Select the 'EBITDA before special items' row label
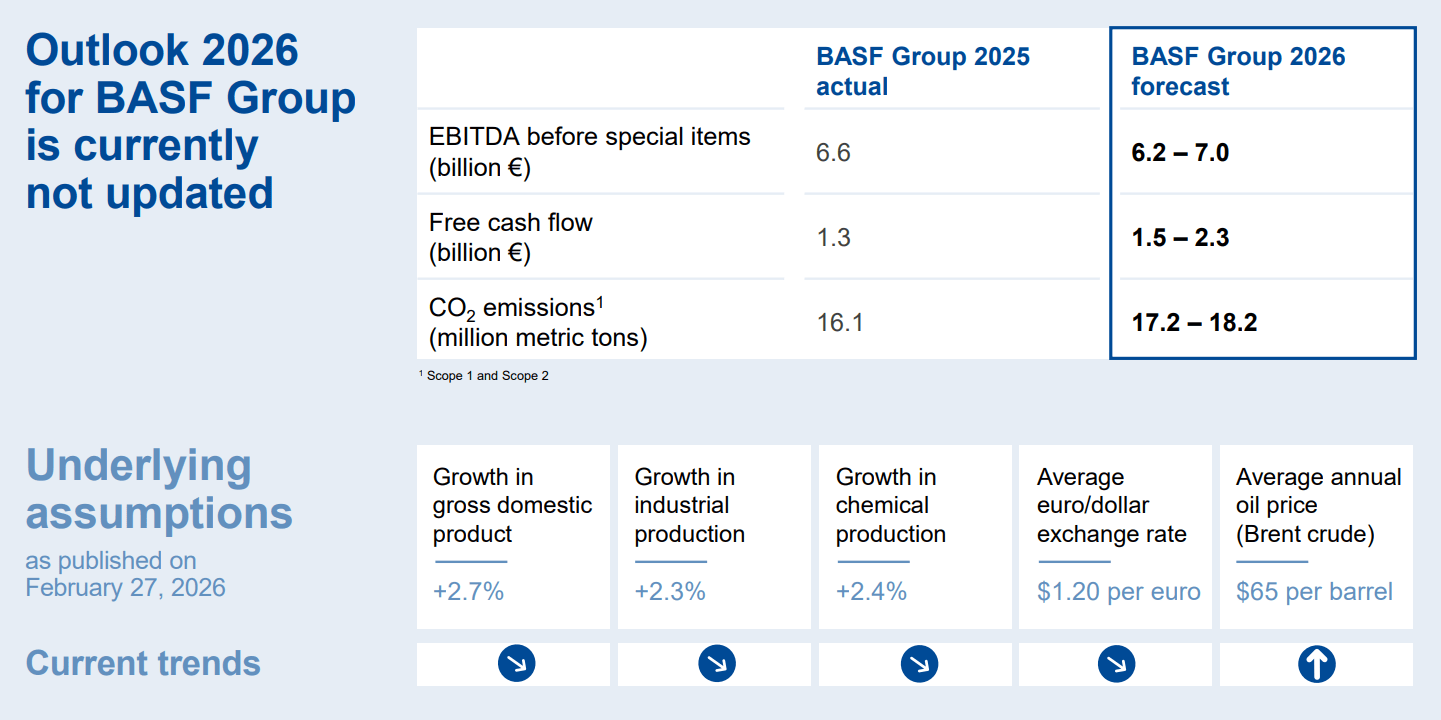This screenshot has height=720, width=1441. (590, 152)
